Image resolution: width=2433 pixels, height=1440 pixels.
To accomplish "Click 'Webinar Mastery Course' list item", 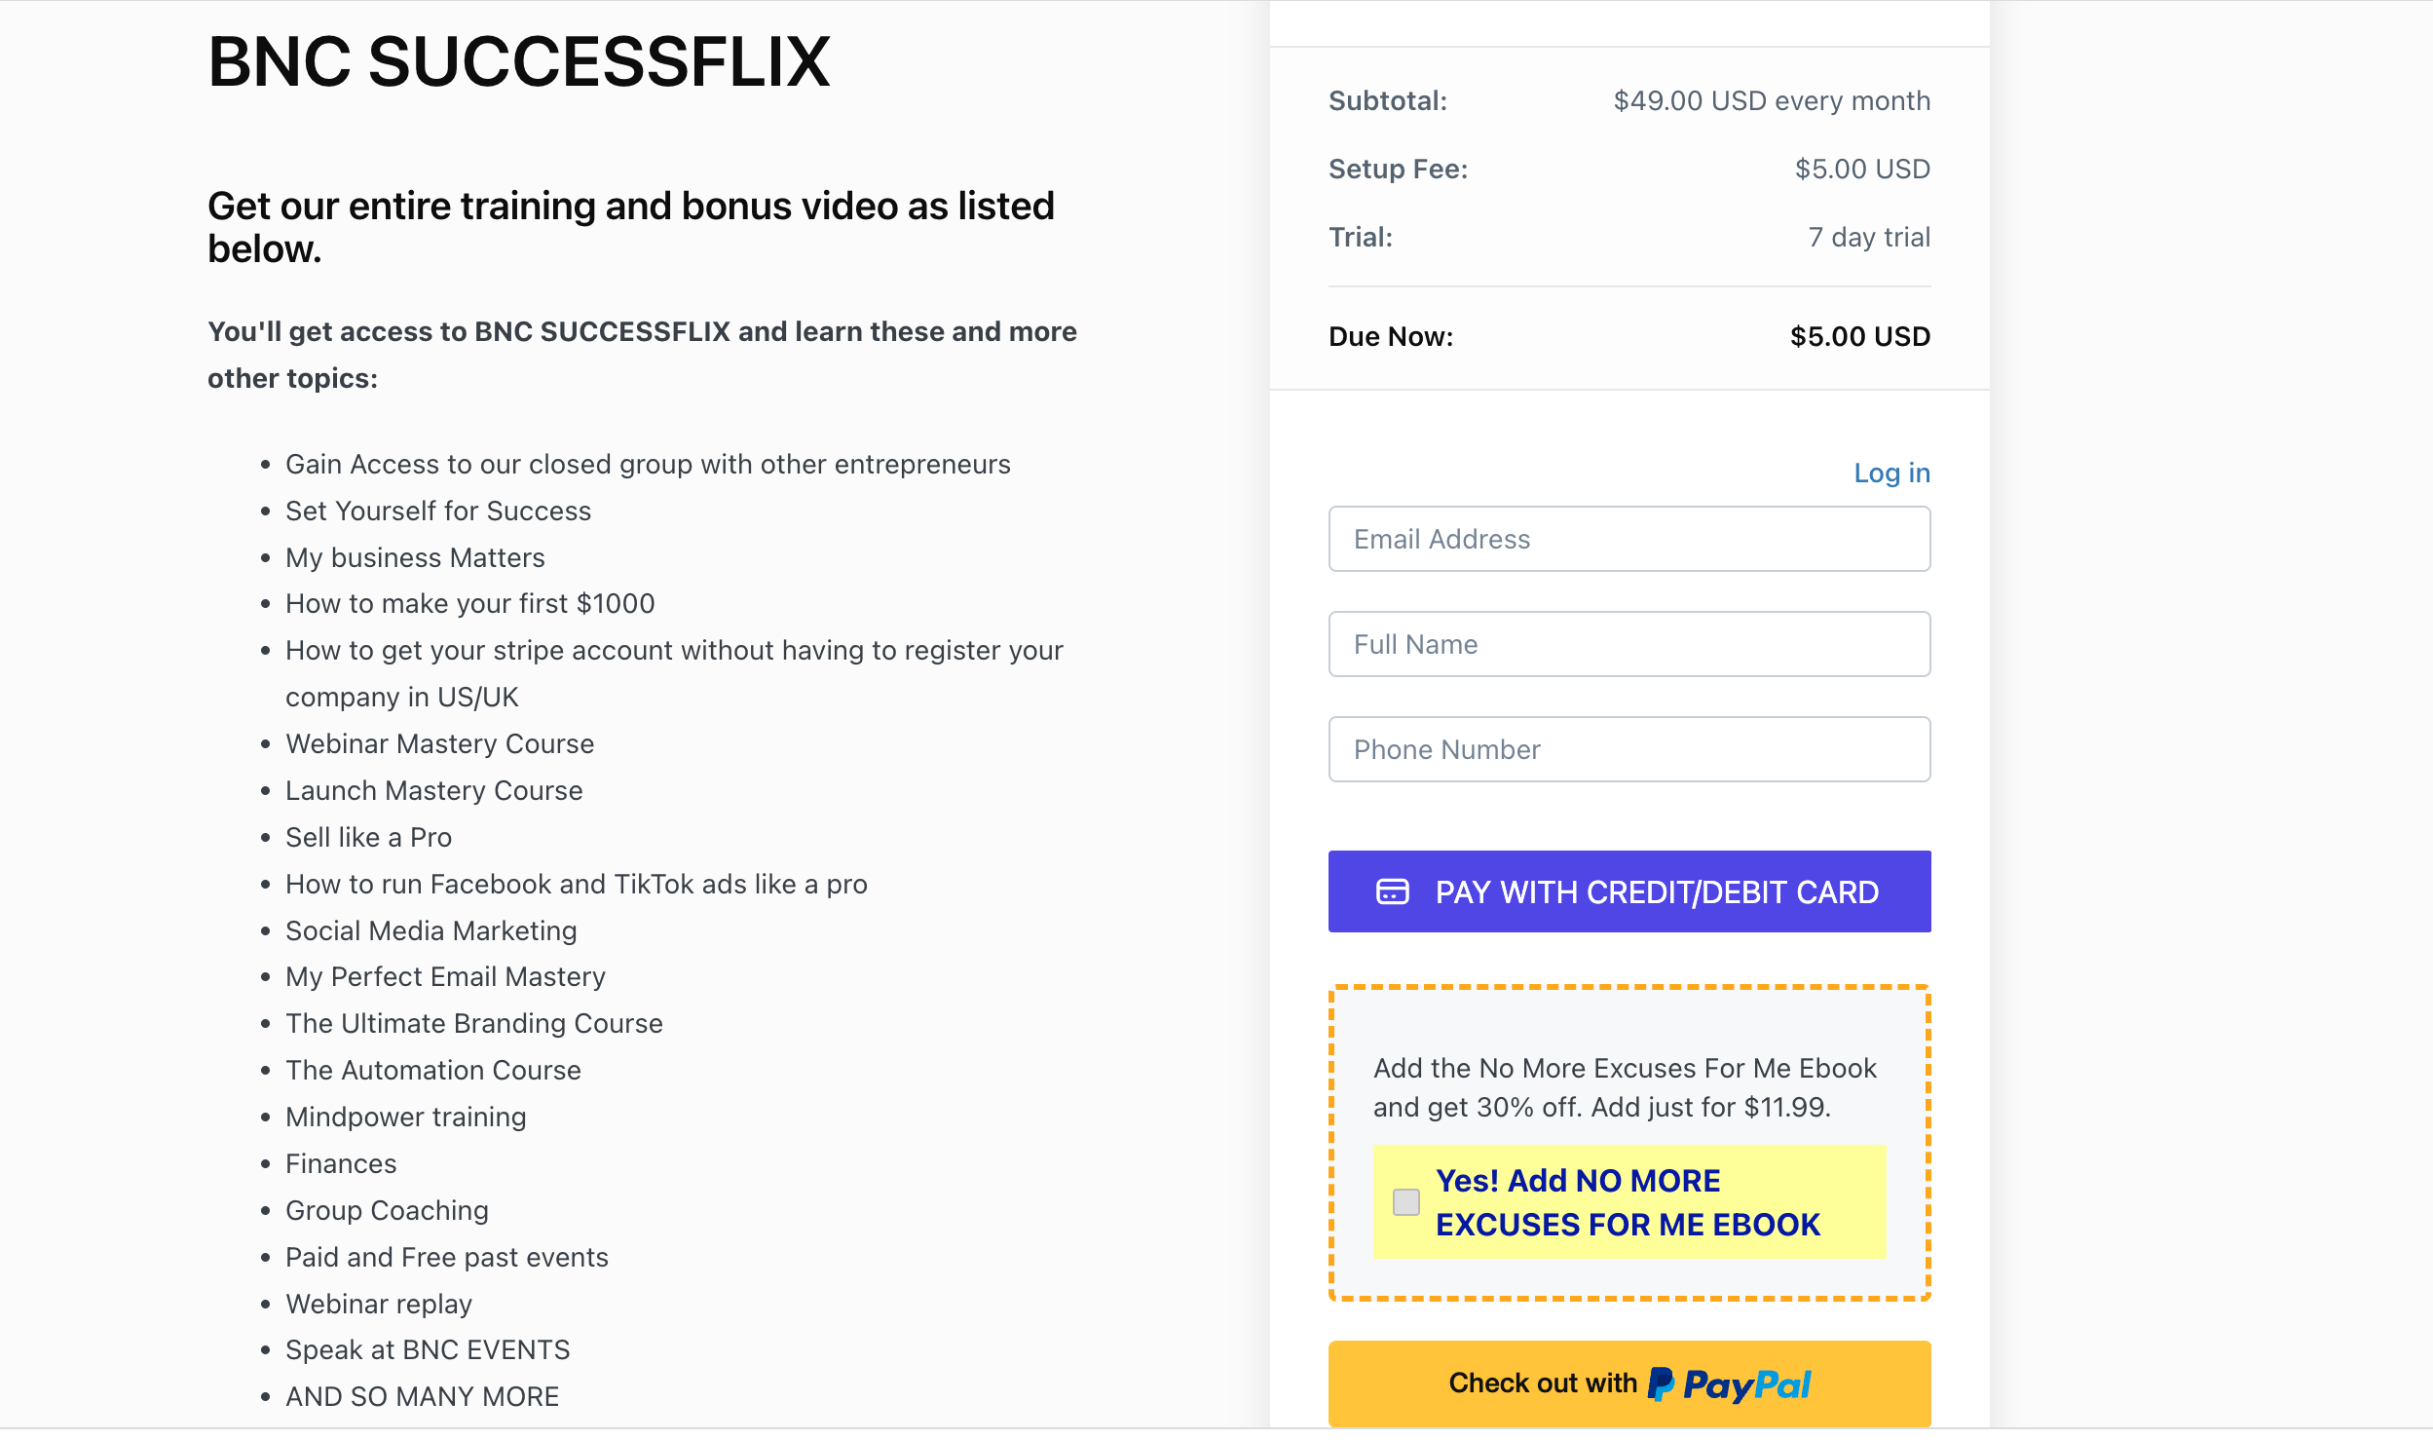I will [439, 744].
